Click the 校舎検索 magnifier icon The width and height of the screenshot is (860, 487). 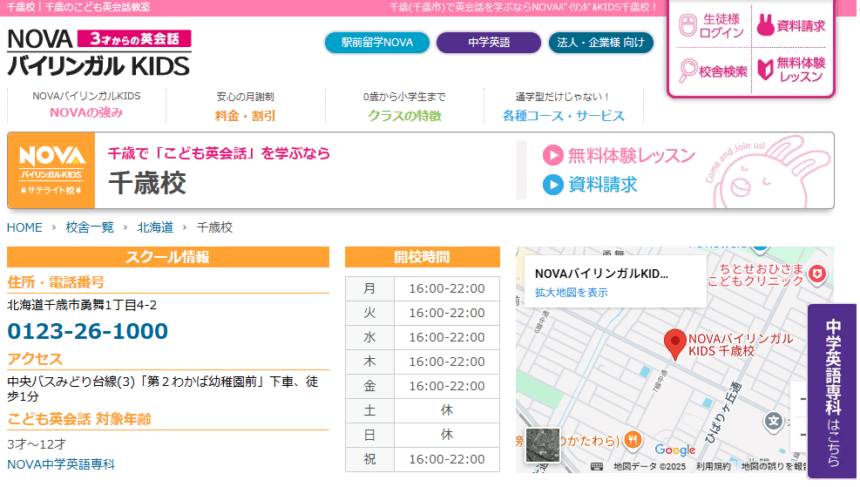688,71
